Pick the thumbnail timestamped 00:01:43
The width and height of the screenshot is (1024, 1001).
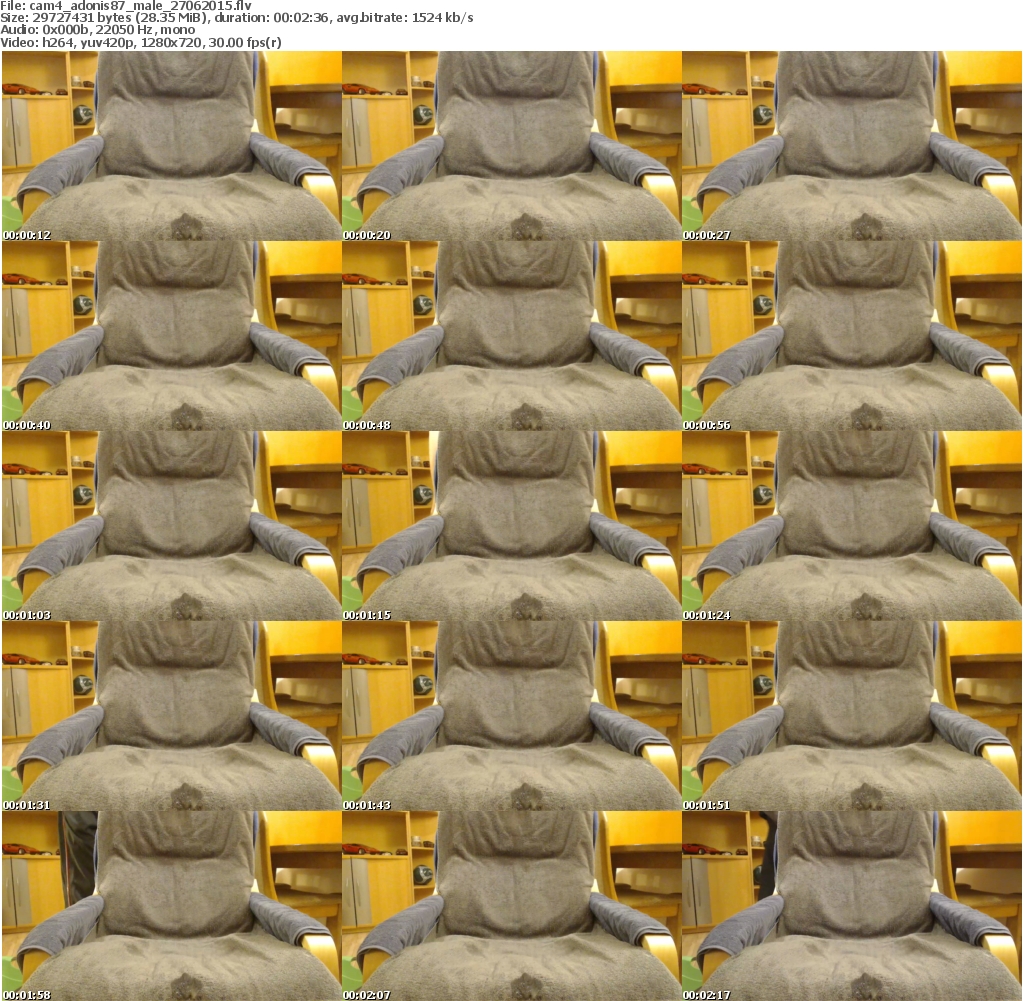coord(512,716)
